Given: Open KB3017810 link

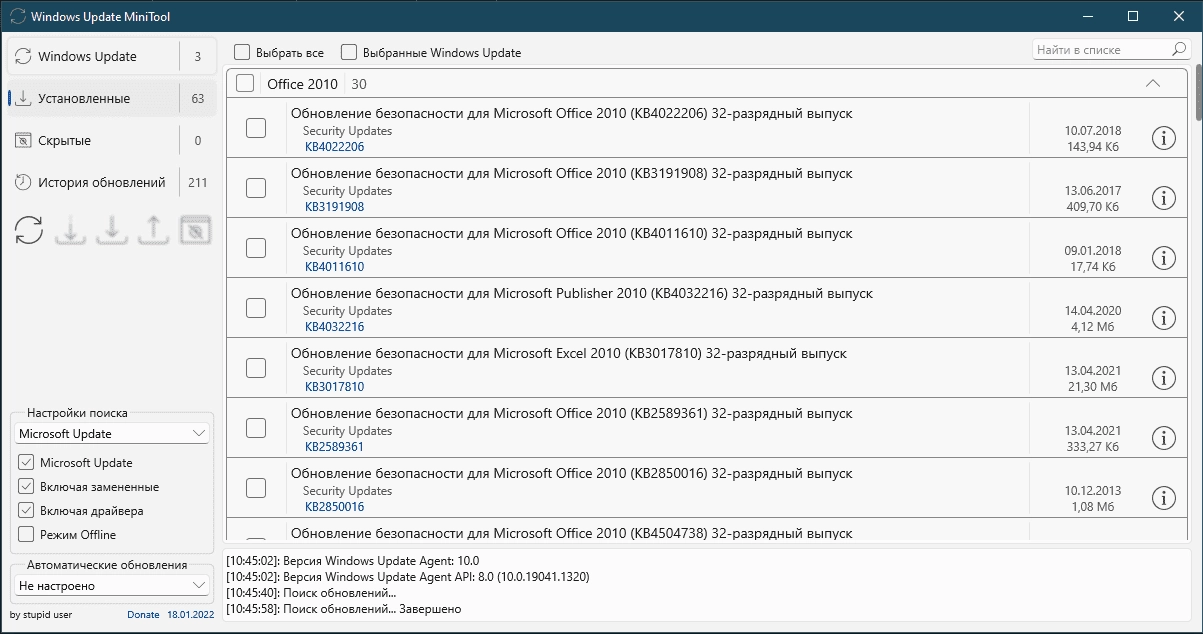Looking at the screenshot, I should [335, 387].
